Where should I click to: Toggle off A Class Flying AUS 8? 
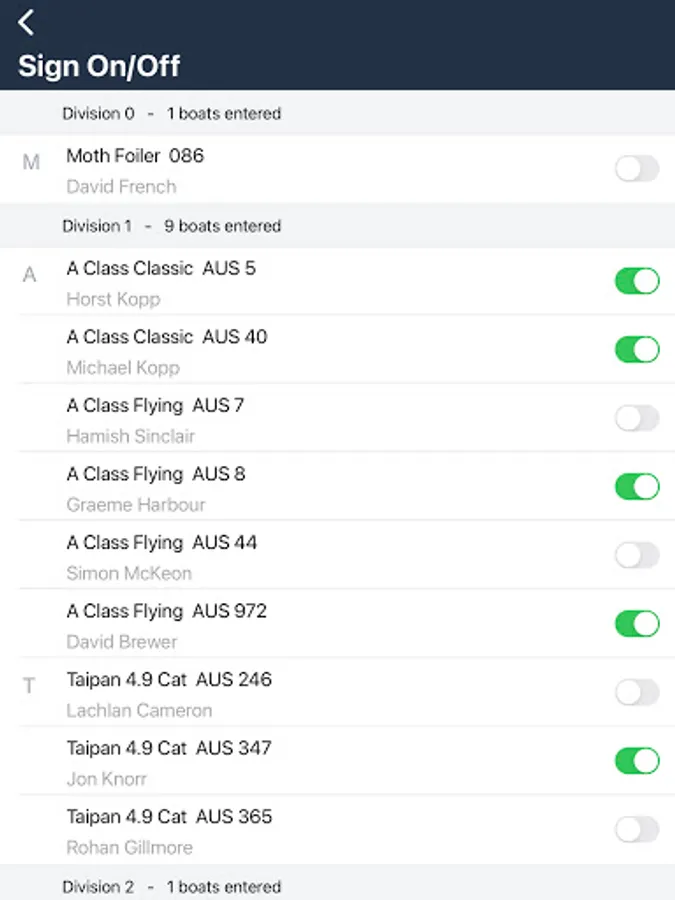coord(637,487)
